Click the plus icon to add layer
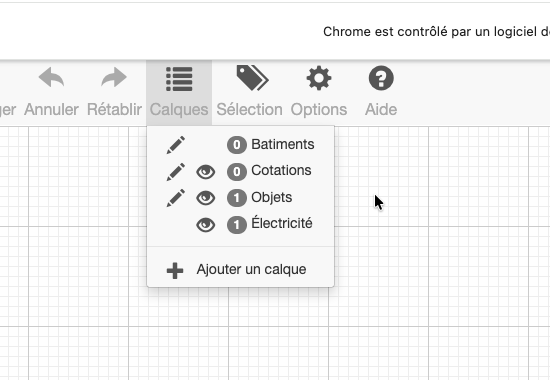Image resolution: width=550 pixels, height=380 pixels. (x=175, y=271)
